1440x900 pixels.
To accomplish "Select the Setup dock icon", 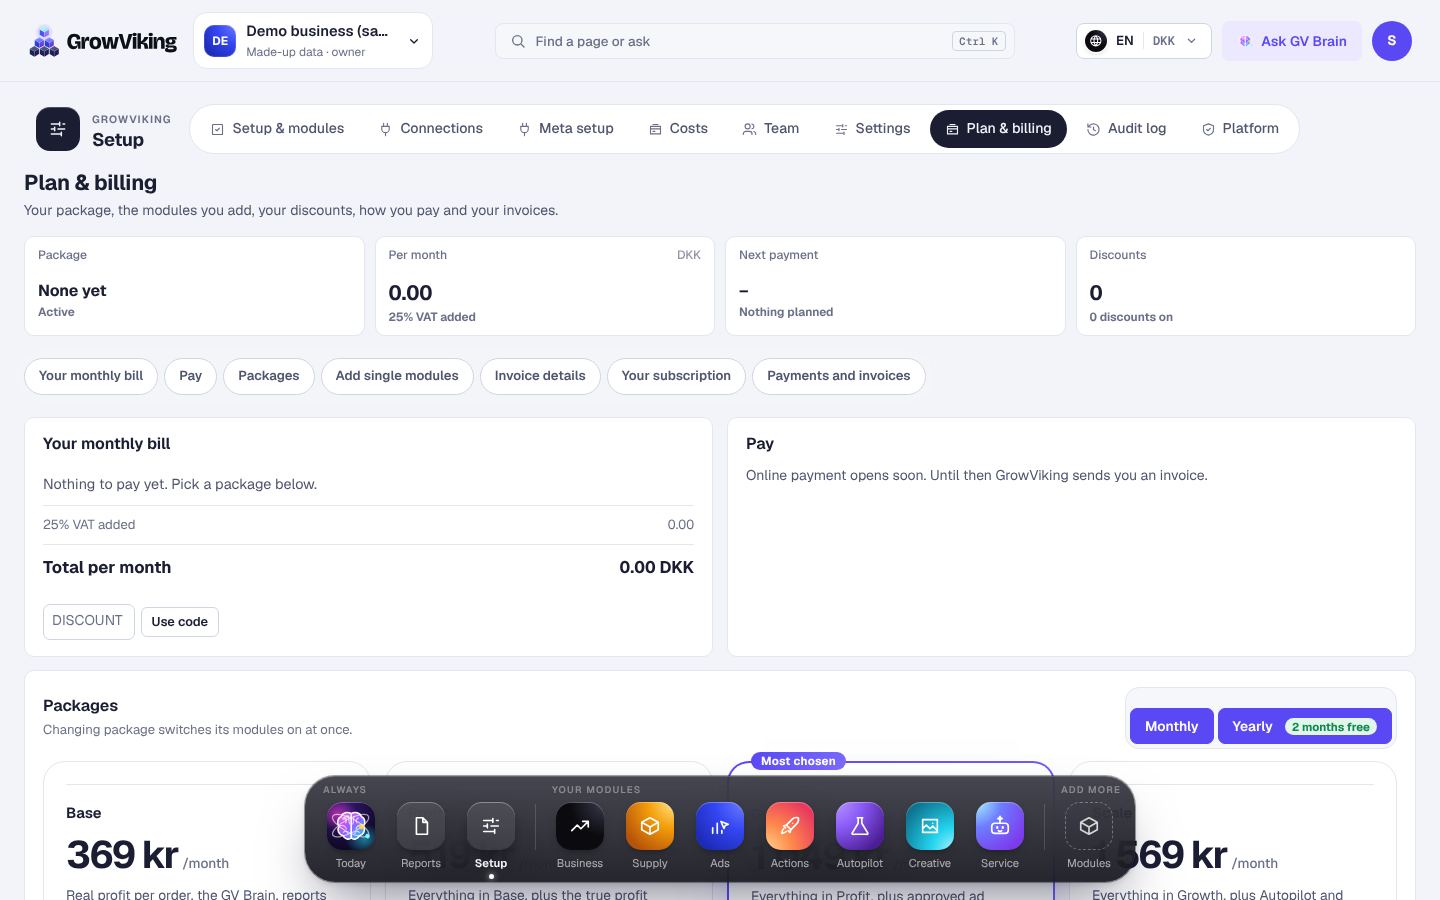I will pyautogui.click(x=491, y=826).
